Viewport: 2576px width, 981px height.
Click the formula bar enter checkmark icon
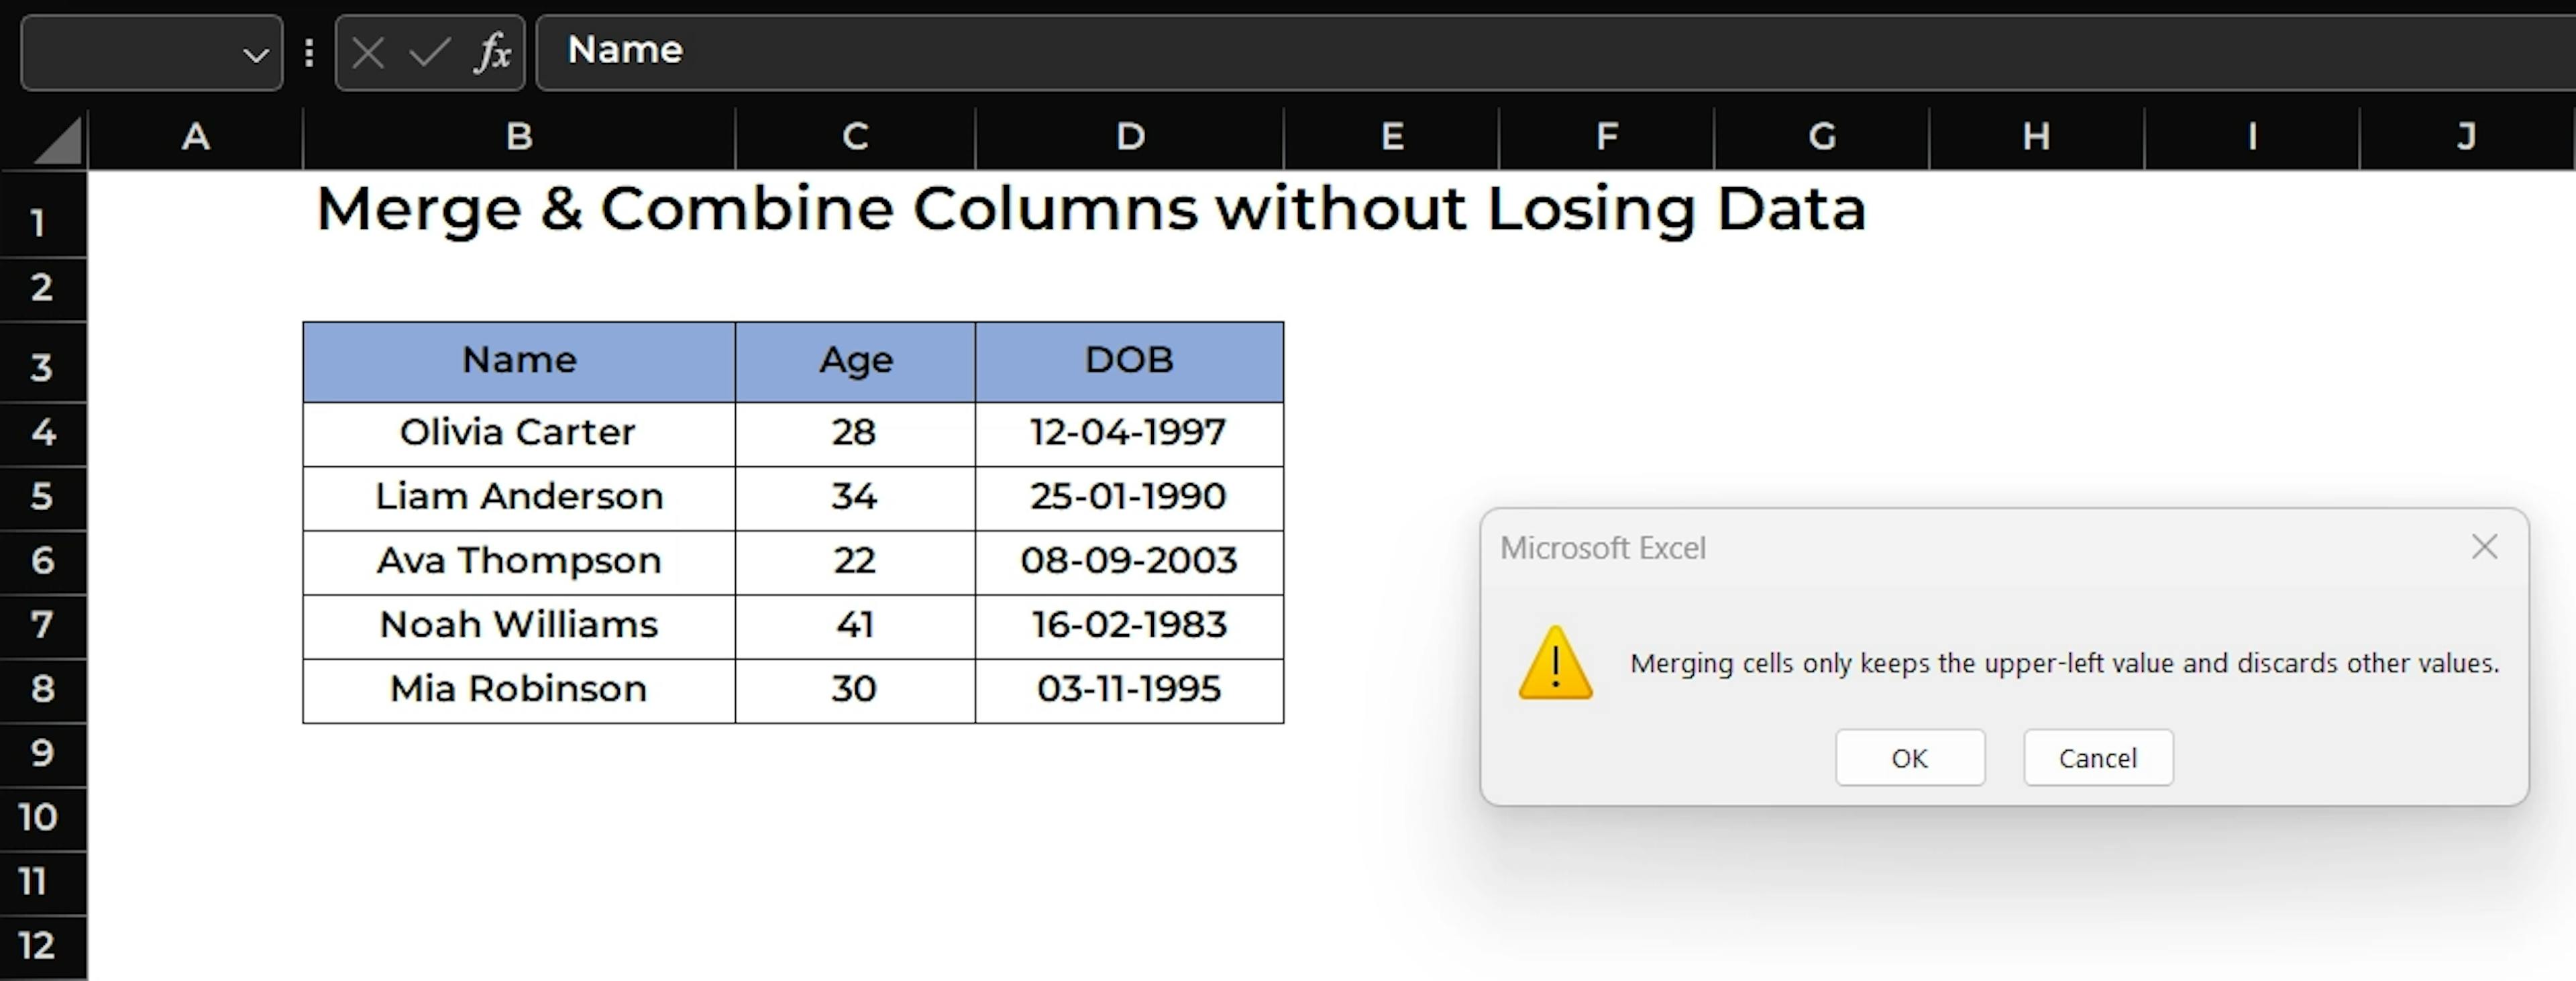(429, 53)
